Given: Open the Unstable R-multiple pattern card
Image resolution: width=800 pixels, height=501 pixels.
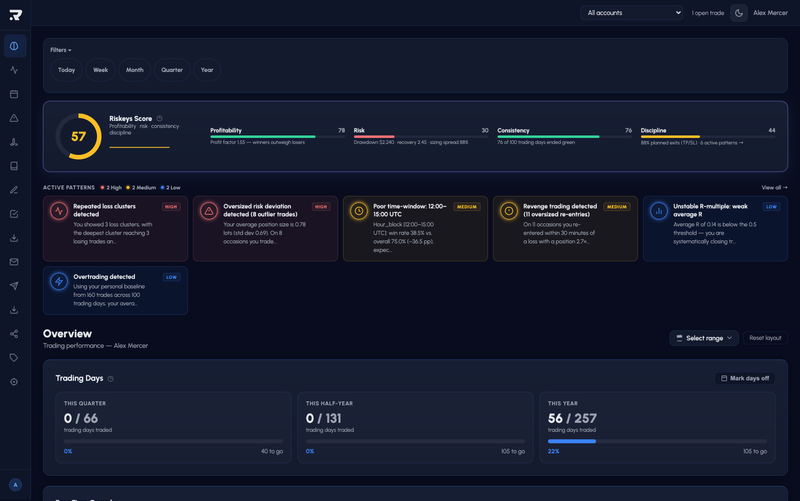Looking at the screenshot, I should pyautogui.click(x=715, y=229).
